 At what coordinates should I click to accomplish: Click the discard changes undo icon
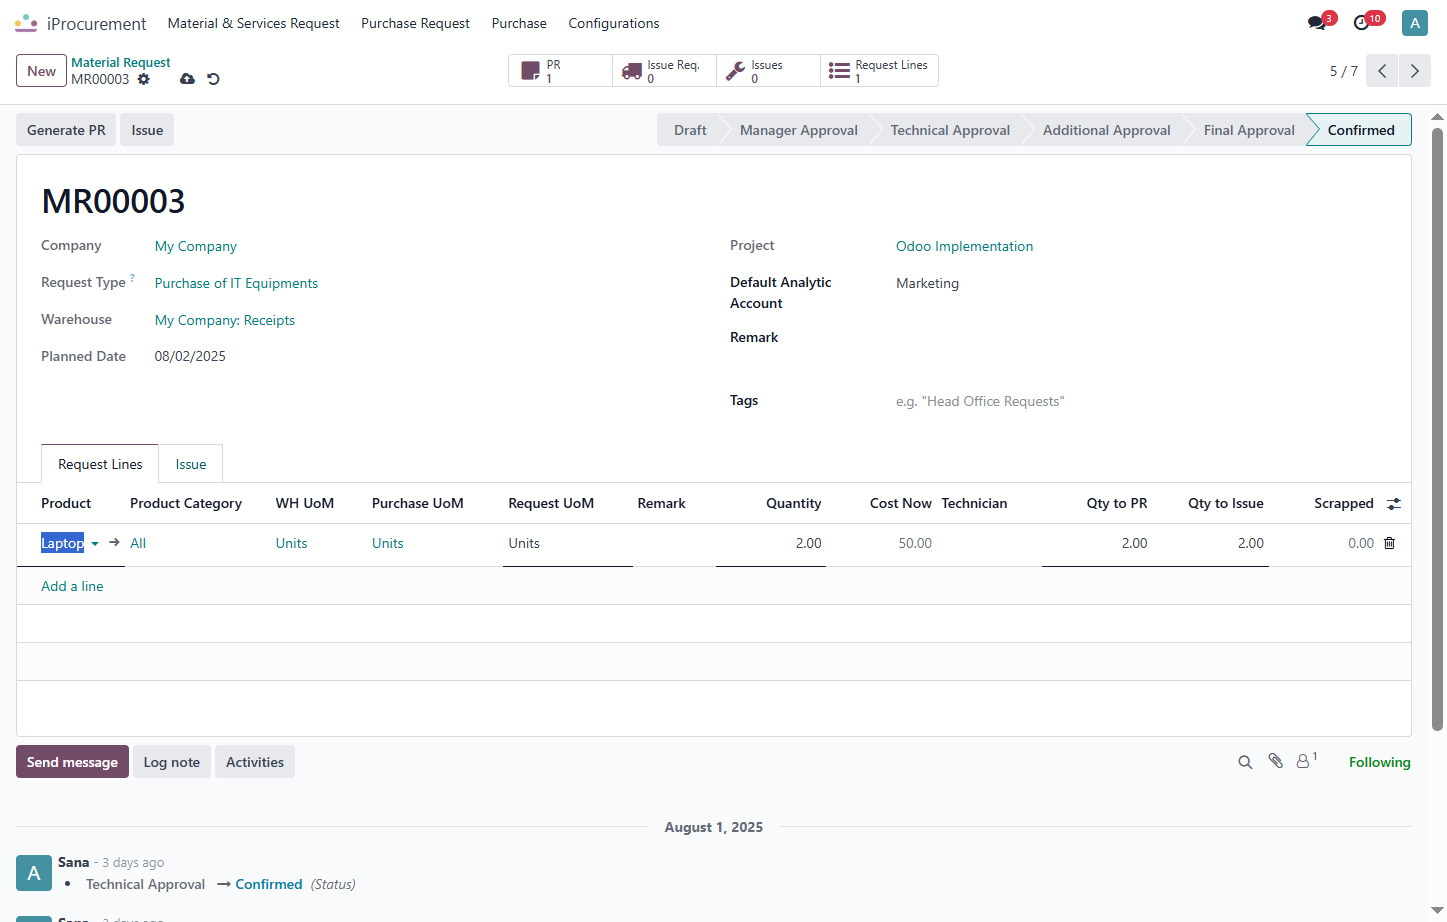[213, 79]
